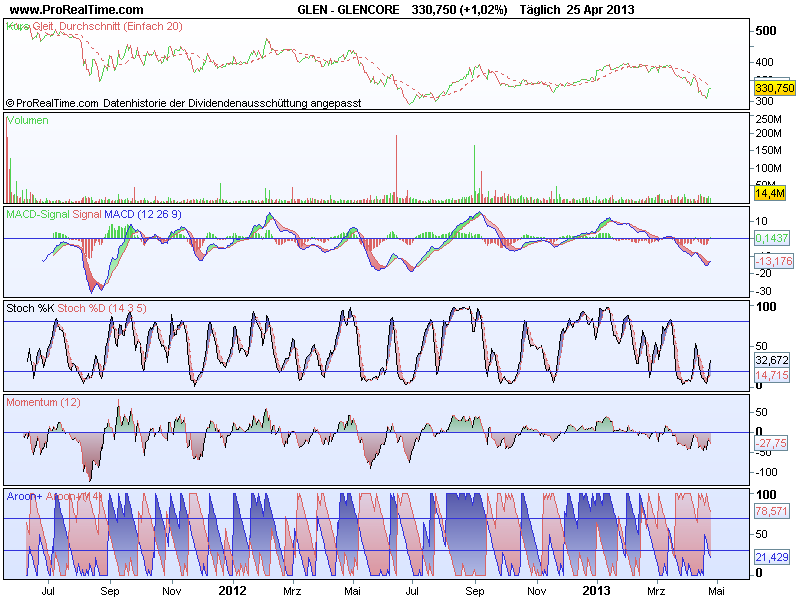Click the 2012 year label on time axis
The width and height of the screenshot is (800, 600).
pos(233,591)
